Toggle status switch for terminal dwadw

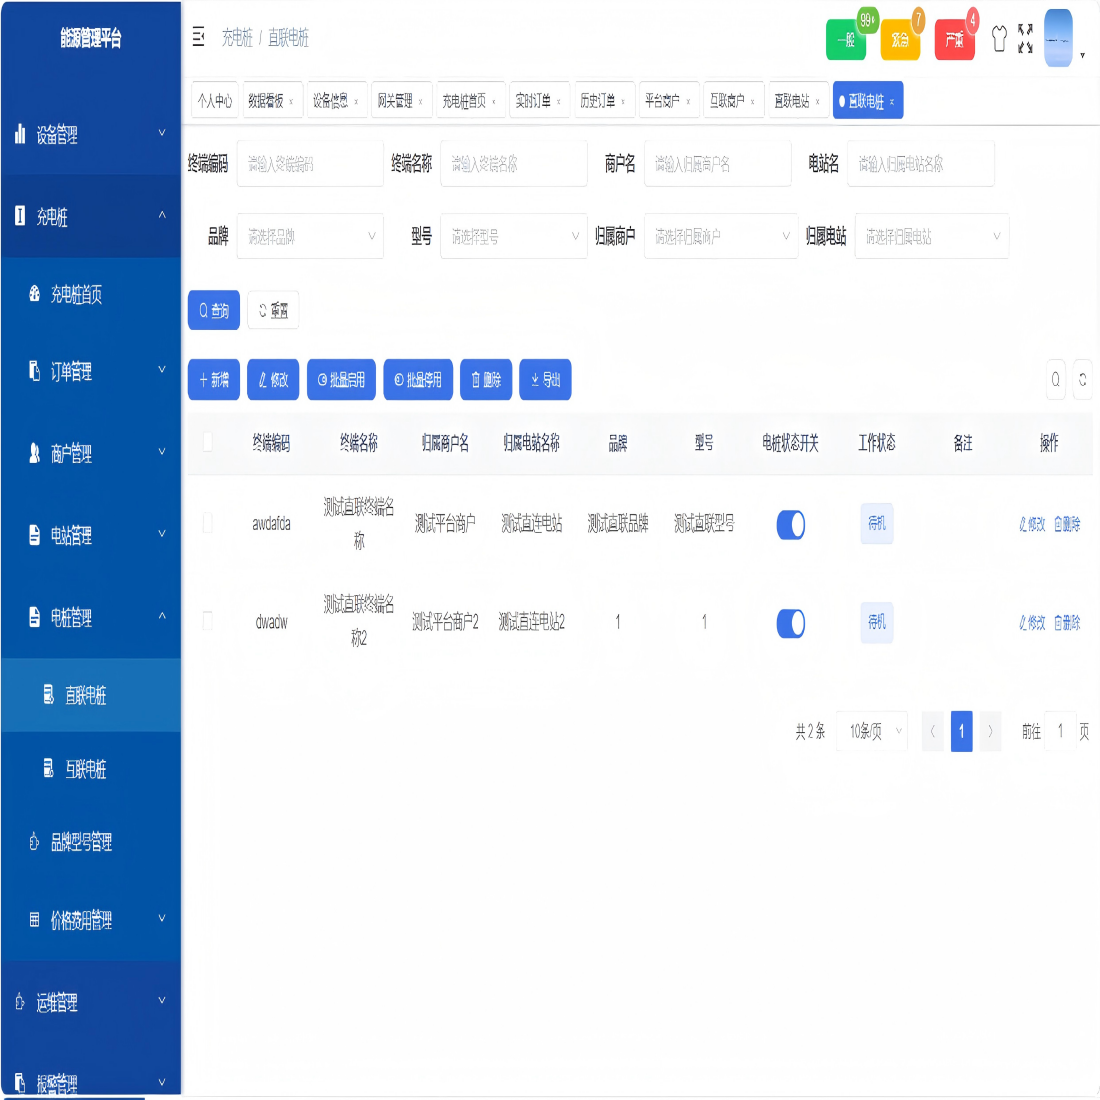pos(790,623)
